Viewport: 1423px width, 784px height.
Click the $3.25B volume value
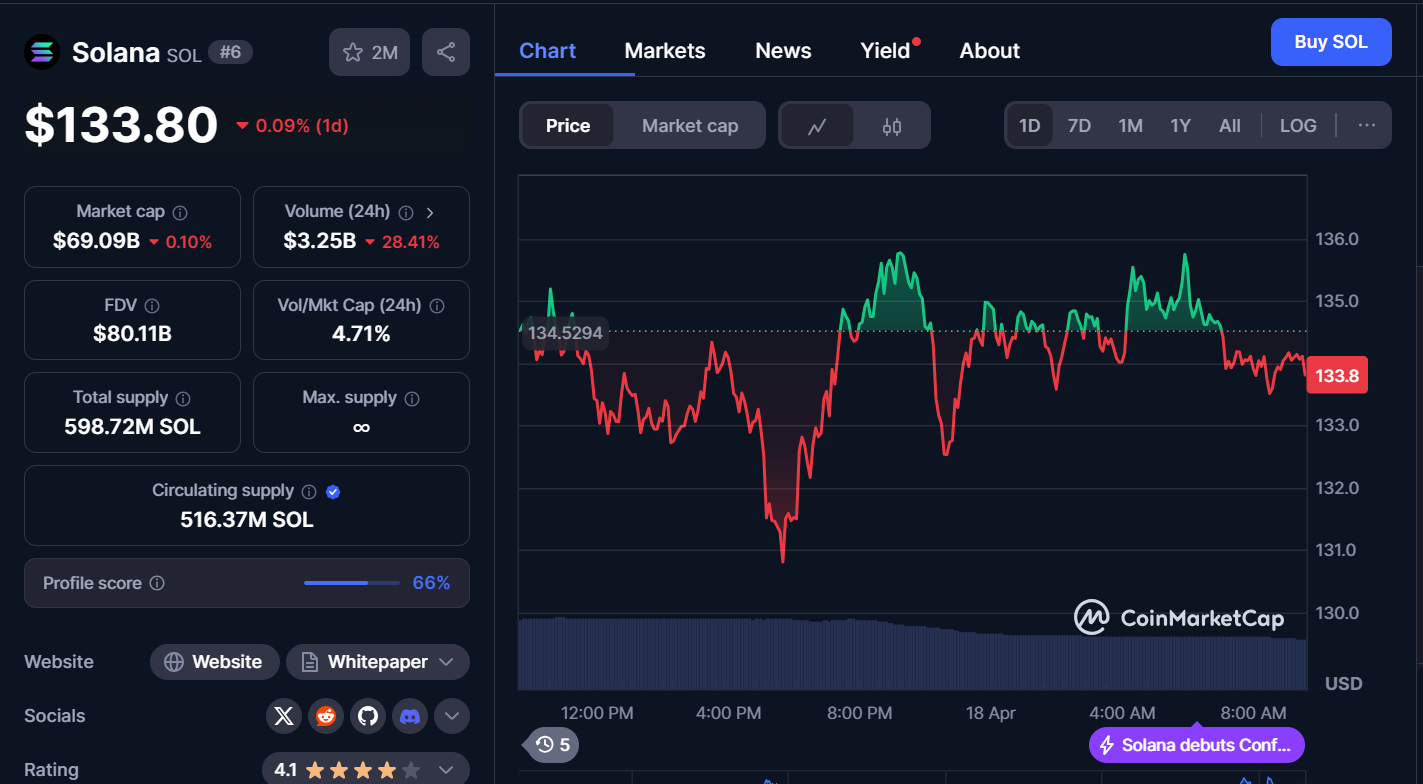[319, 241]
